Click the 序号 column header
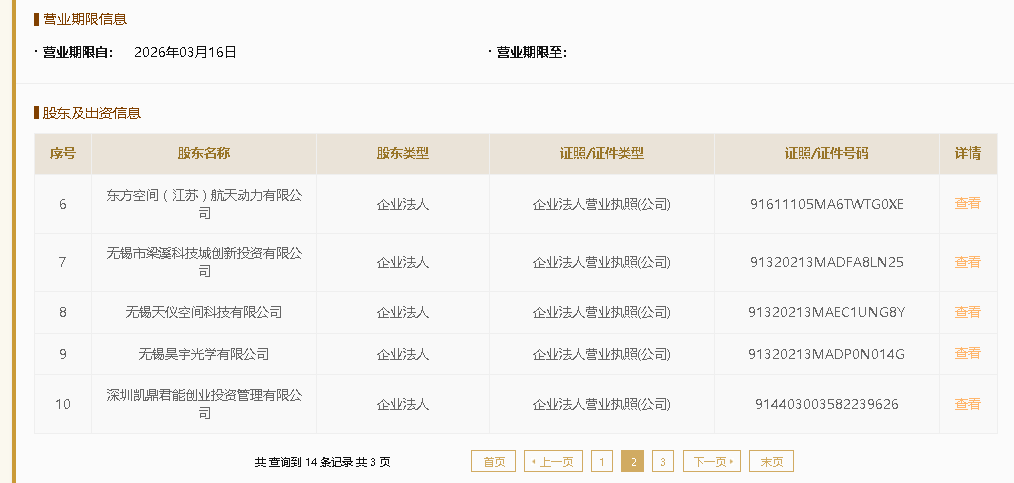This screenshot has height=483, width=1014. (x=63, y=154)
